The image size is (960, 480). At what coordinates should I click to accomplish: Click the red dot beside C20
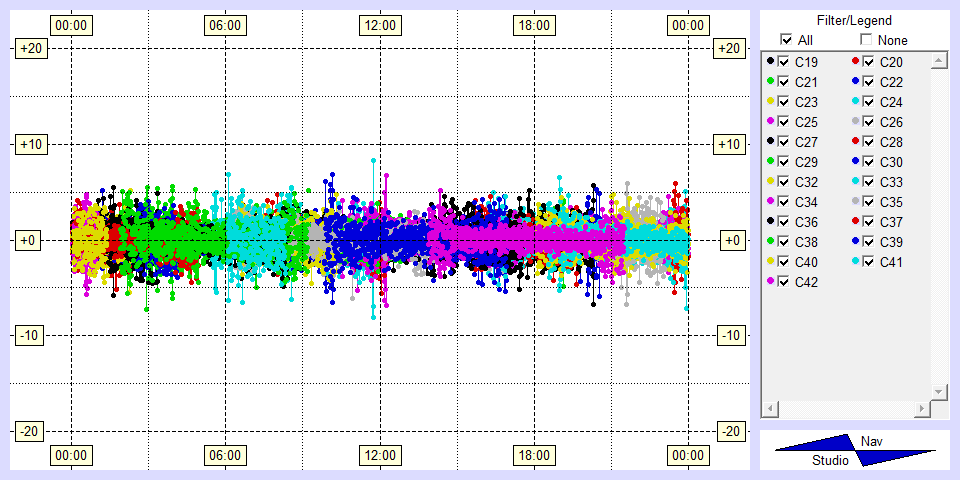coord(855,61)
